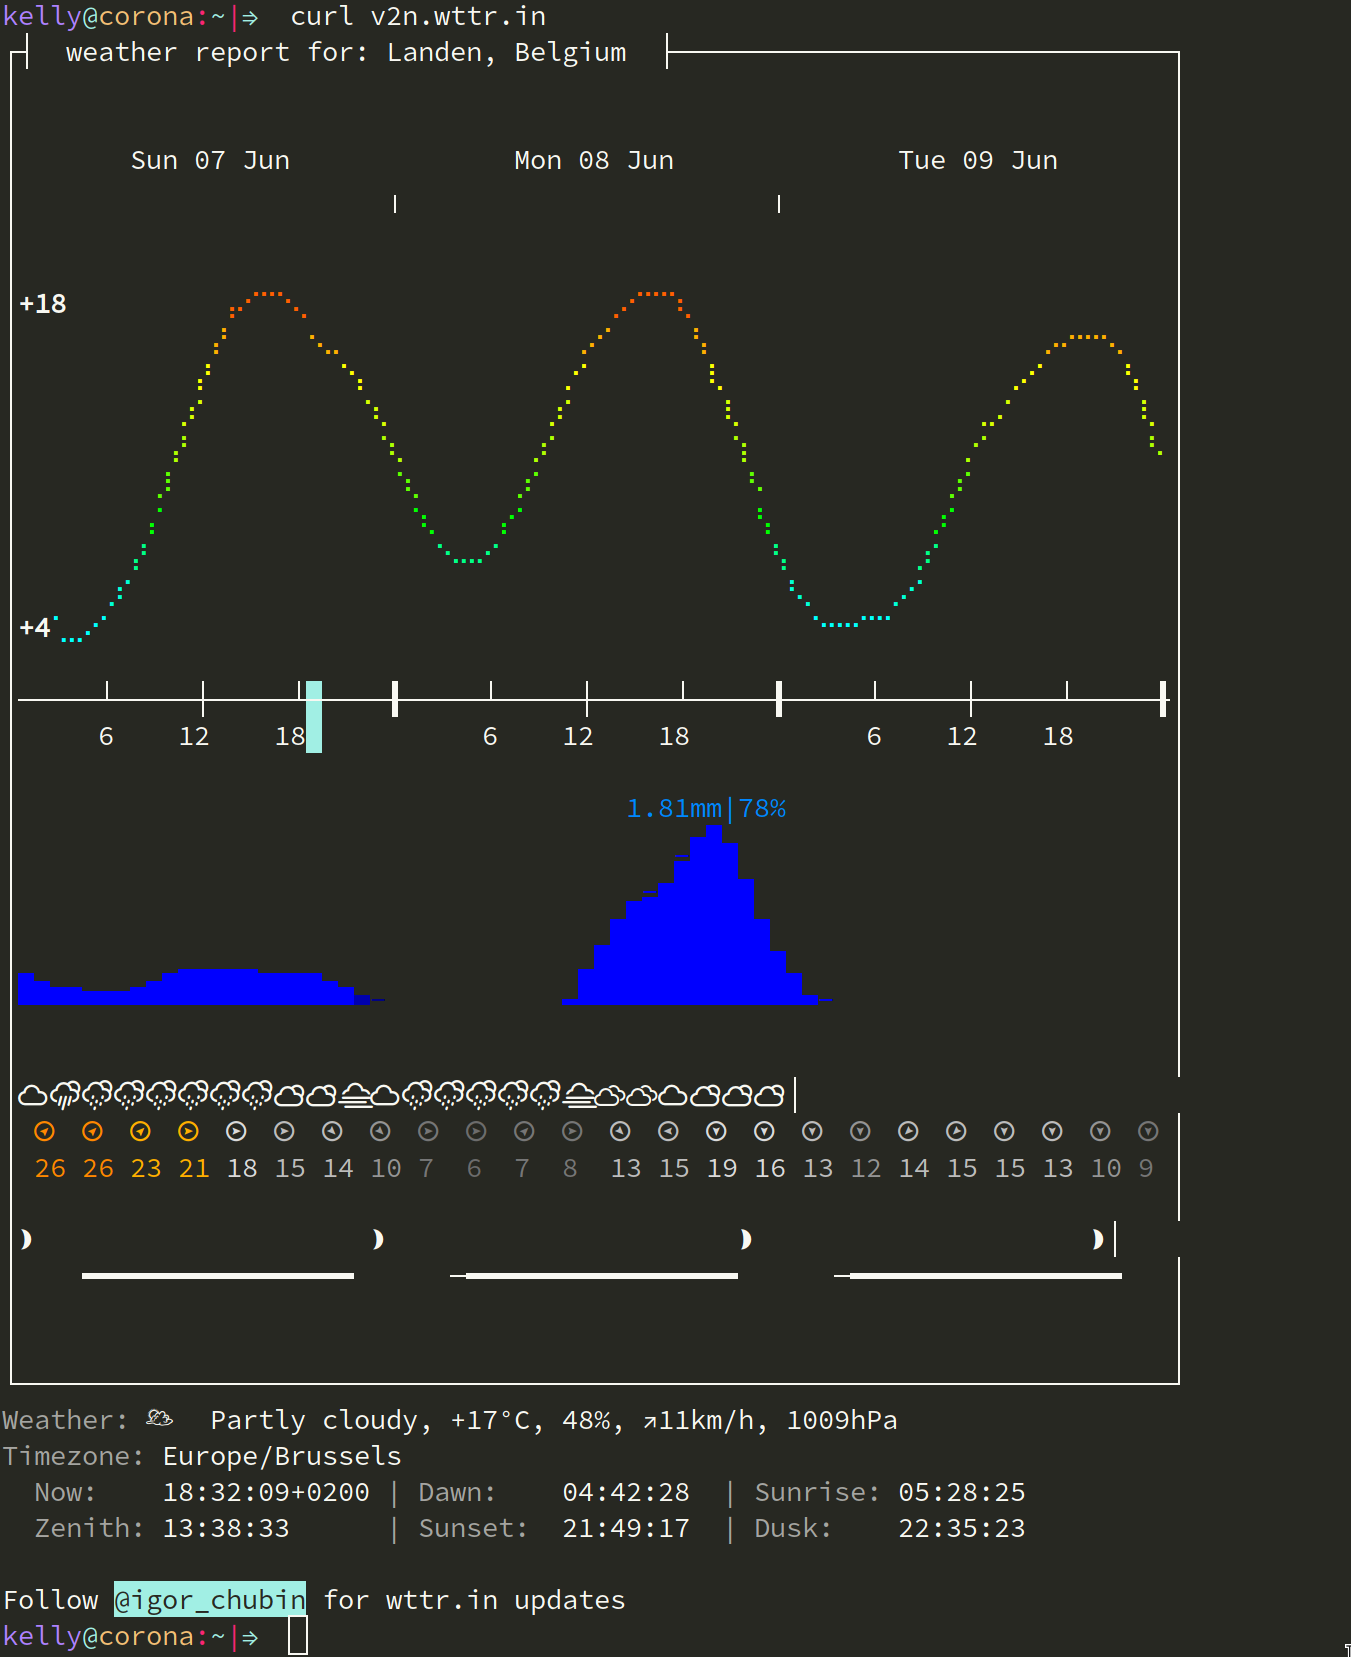Click the wind speed value '21'

pyautogui.click(x=194, y=1168)
